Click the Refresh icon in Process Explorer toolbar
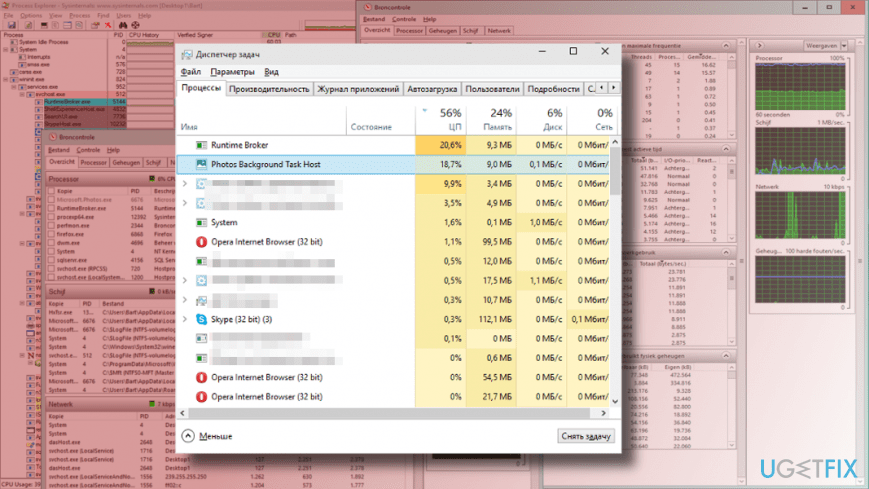This screenshot has width=869, height=489. pos(28,25)
